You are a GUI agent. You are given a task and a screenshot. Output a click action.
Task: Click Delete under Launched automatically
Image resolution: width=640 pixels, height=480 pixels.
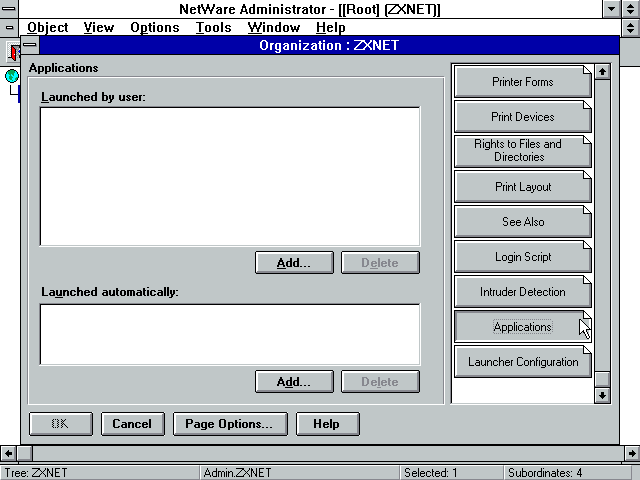(x=380, y=382)
